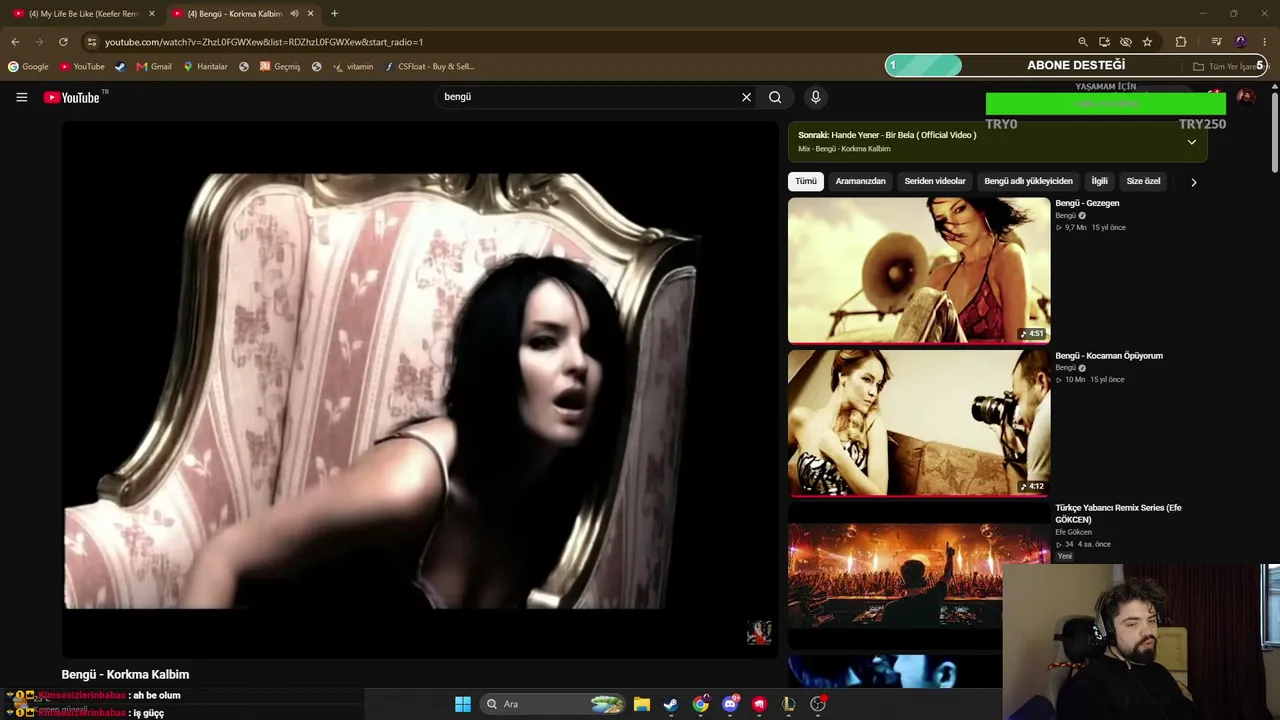This screenshot has width=1280, height=720.
Task: Mute the Bengü - Korkma Kalbim tab audio
Action: (294, 14)
